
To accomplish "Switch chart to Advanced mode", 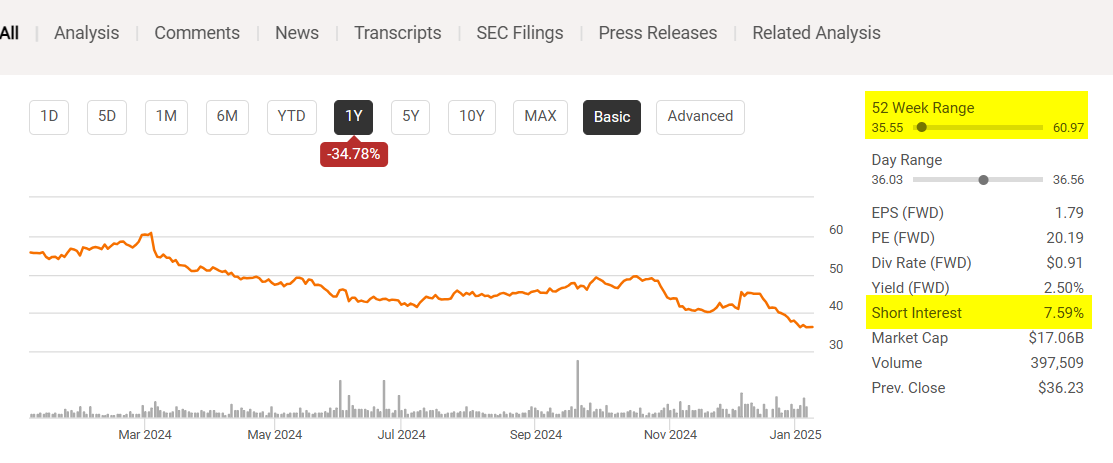I will point(700,116).
